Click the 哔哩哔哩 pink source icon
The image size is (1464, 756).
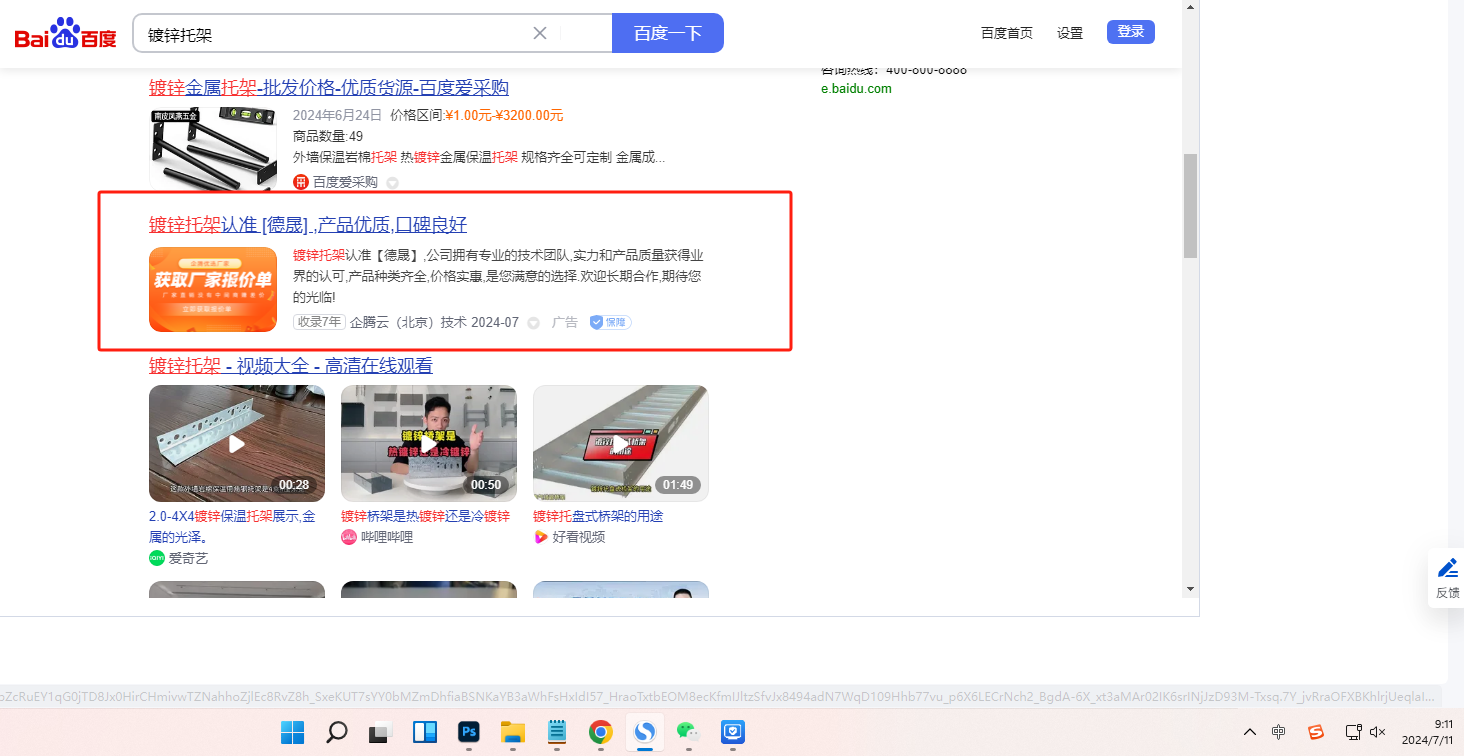[x=349, y=537]
